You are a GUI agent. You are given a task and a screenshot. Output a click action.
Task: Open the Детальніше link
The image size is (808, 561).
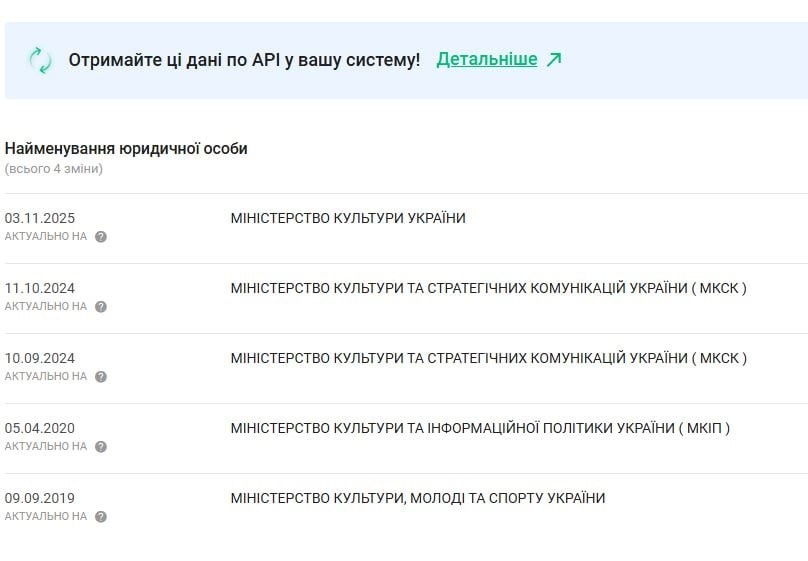[x=487, y=59]
